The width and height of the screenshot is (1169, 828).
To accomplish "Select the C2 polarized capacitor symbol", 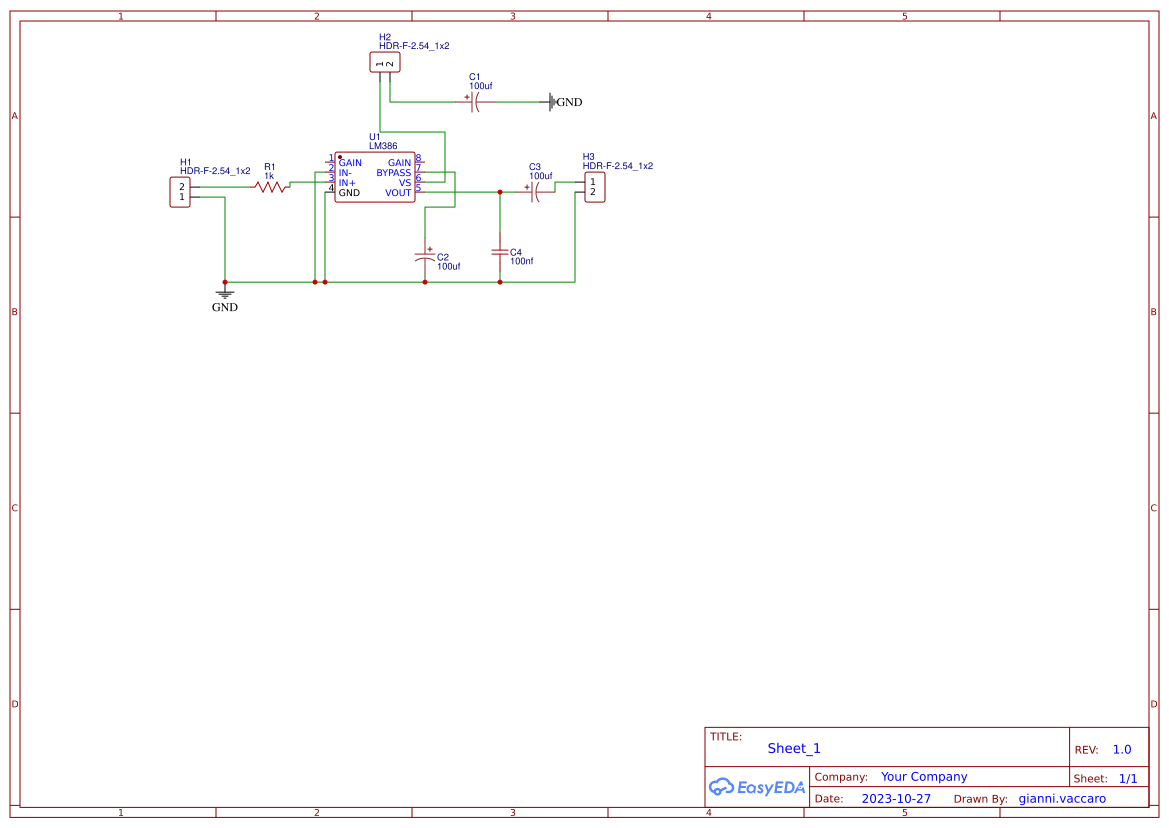I will coord(425,257).
